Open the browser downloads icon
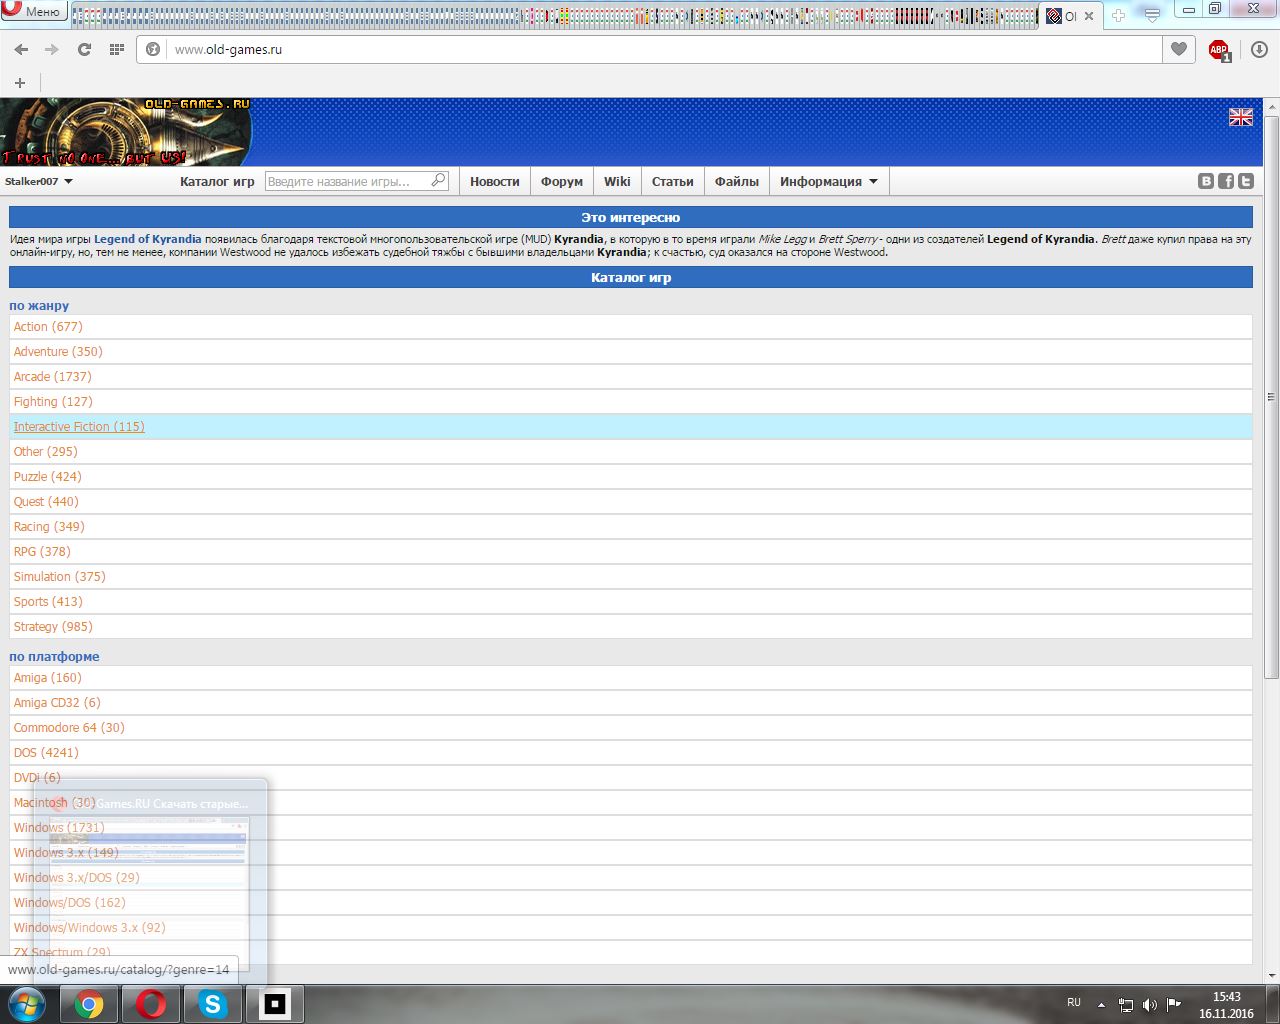Screen dimensions: 1280x1024 (1259, 49)
